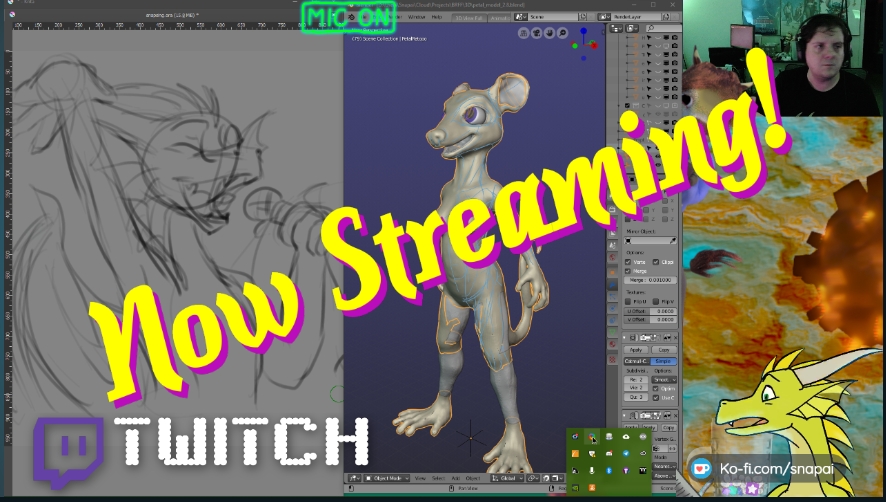
Task: Enable the Flip U texture checkbox
Action: [x=628, y=301]
